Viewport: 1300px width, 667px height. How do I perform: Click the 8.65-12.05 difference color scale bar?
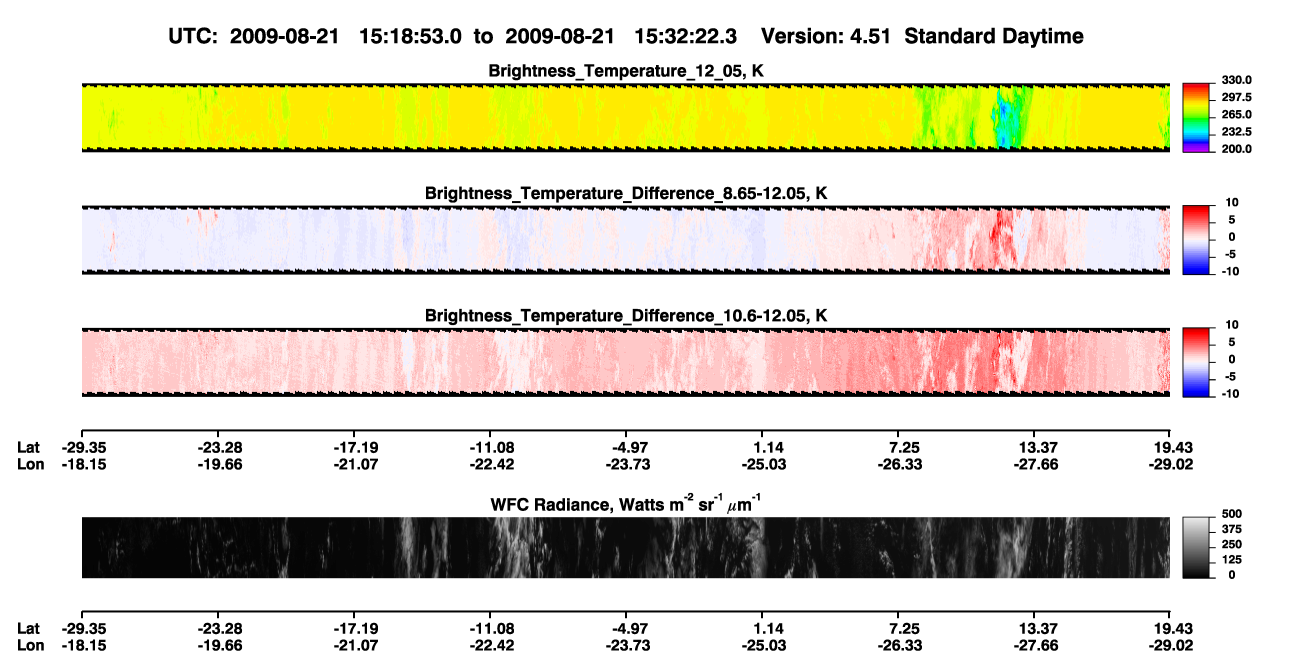click(1196, 238)
